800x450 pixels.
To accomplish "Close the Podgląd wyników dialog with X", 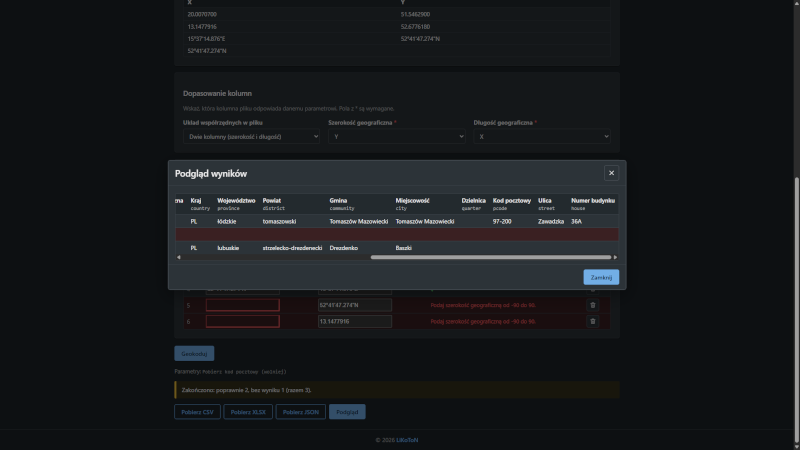I will (x=611, y=173).
